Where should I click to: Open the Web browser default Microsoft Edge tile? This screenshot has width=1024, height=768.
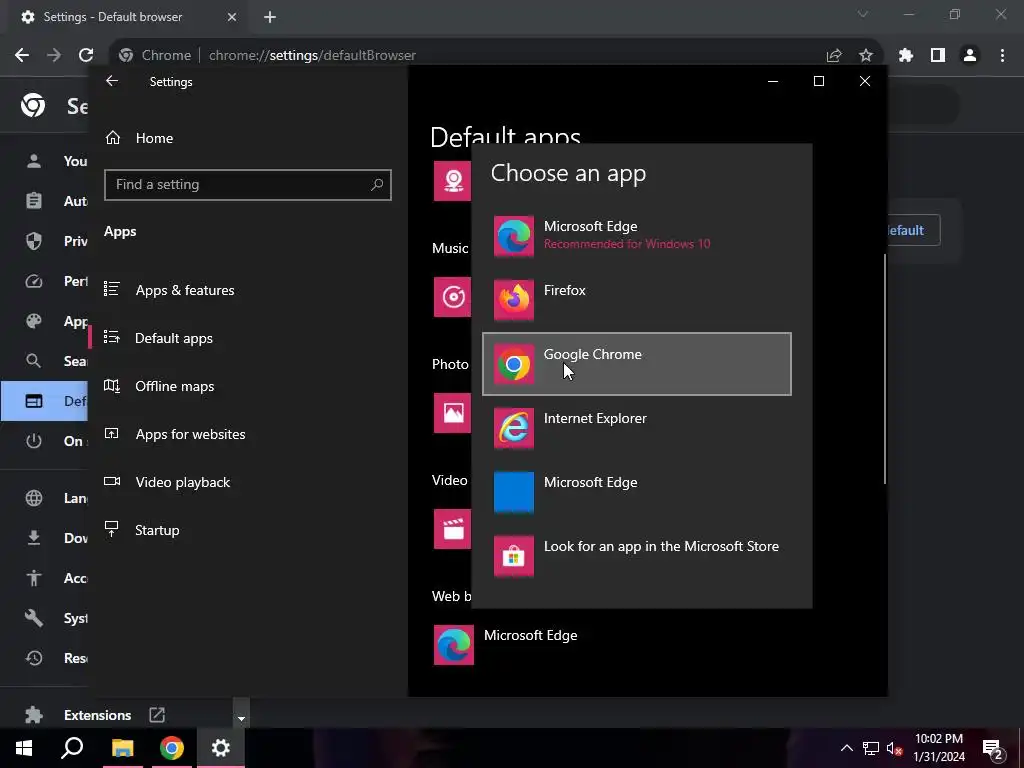pos(506,645)
